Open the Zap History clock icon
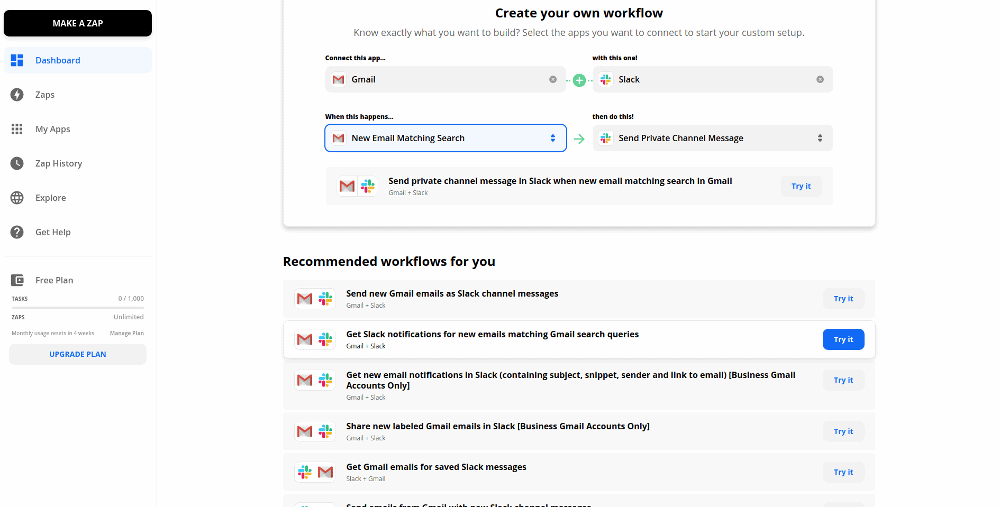 coord(17,164)
